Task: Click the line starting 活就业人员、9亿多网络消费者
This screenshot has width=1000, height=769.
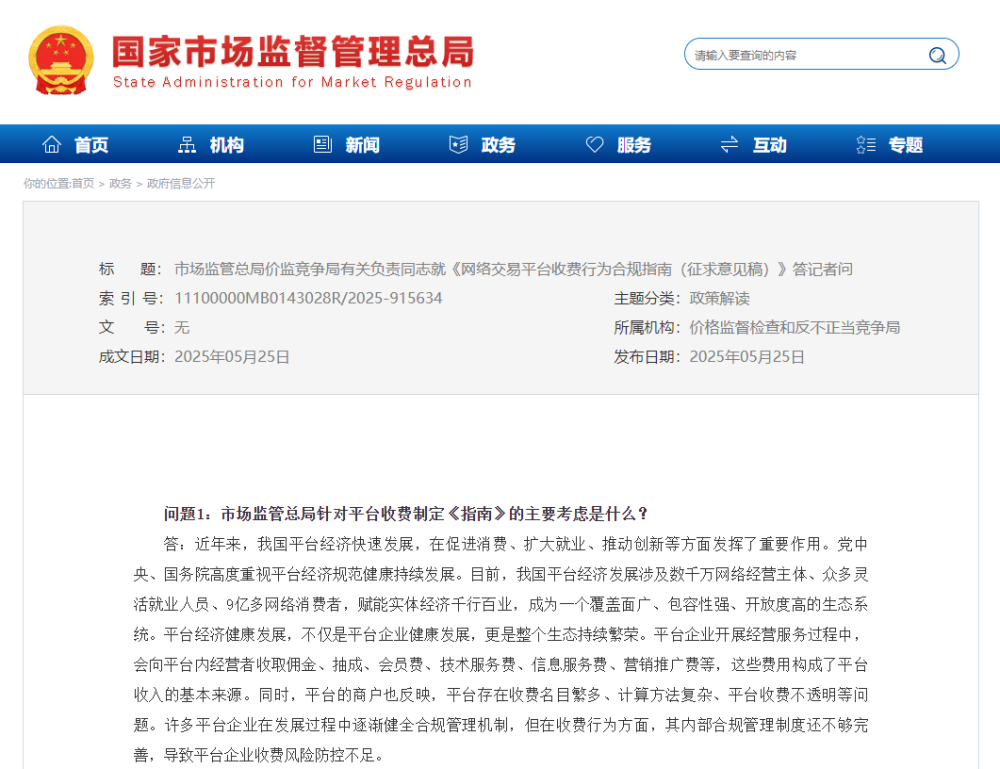Action: [x=501, y=604]
